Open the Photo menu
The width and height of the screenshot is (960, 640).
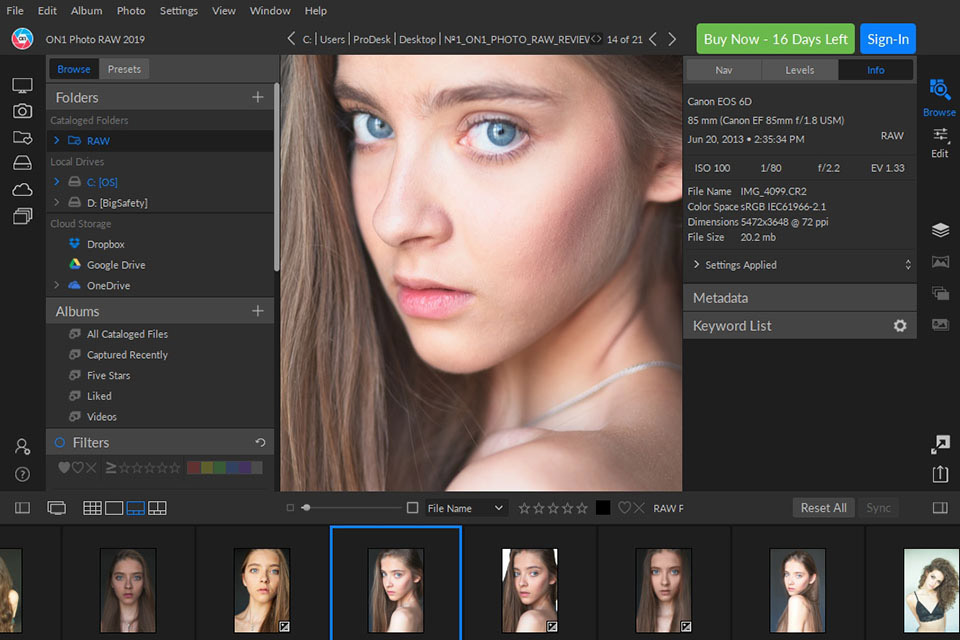tap(131, 10)
